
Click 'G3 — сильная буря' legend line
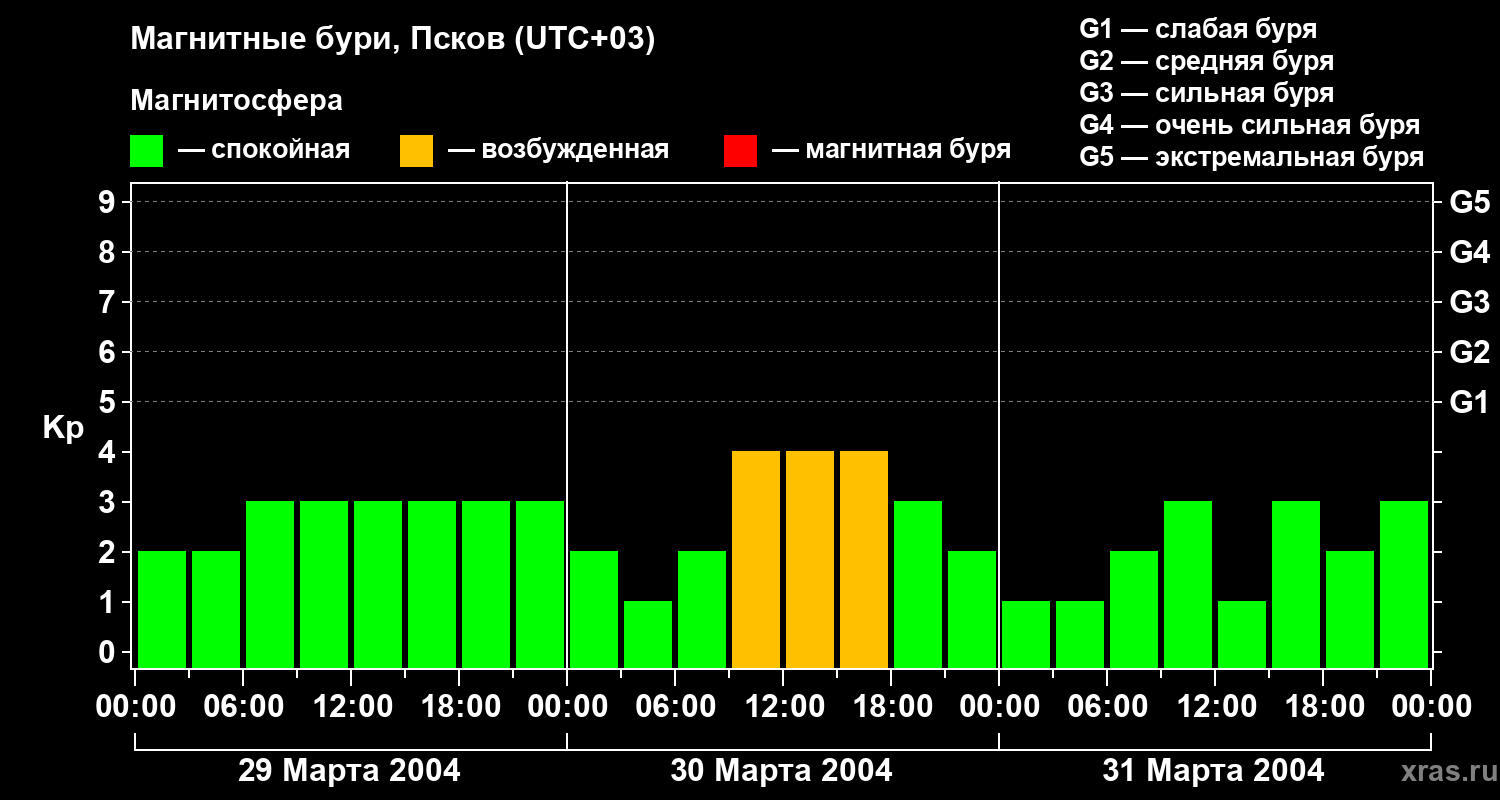(1206, 93)
